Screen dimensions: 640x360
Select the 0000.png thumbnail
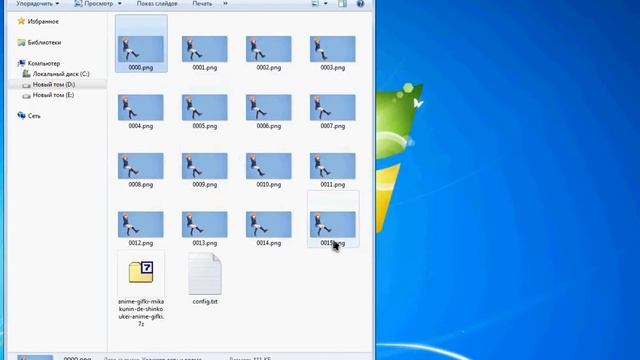(141, 49)
